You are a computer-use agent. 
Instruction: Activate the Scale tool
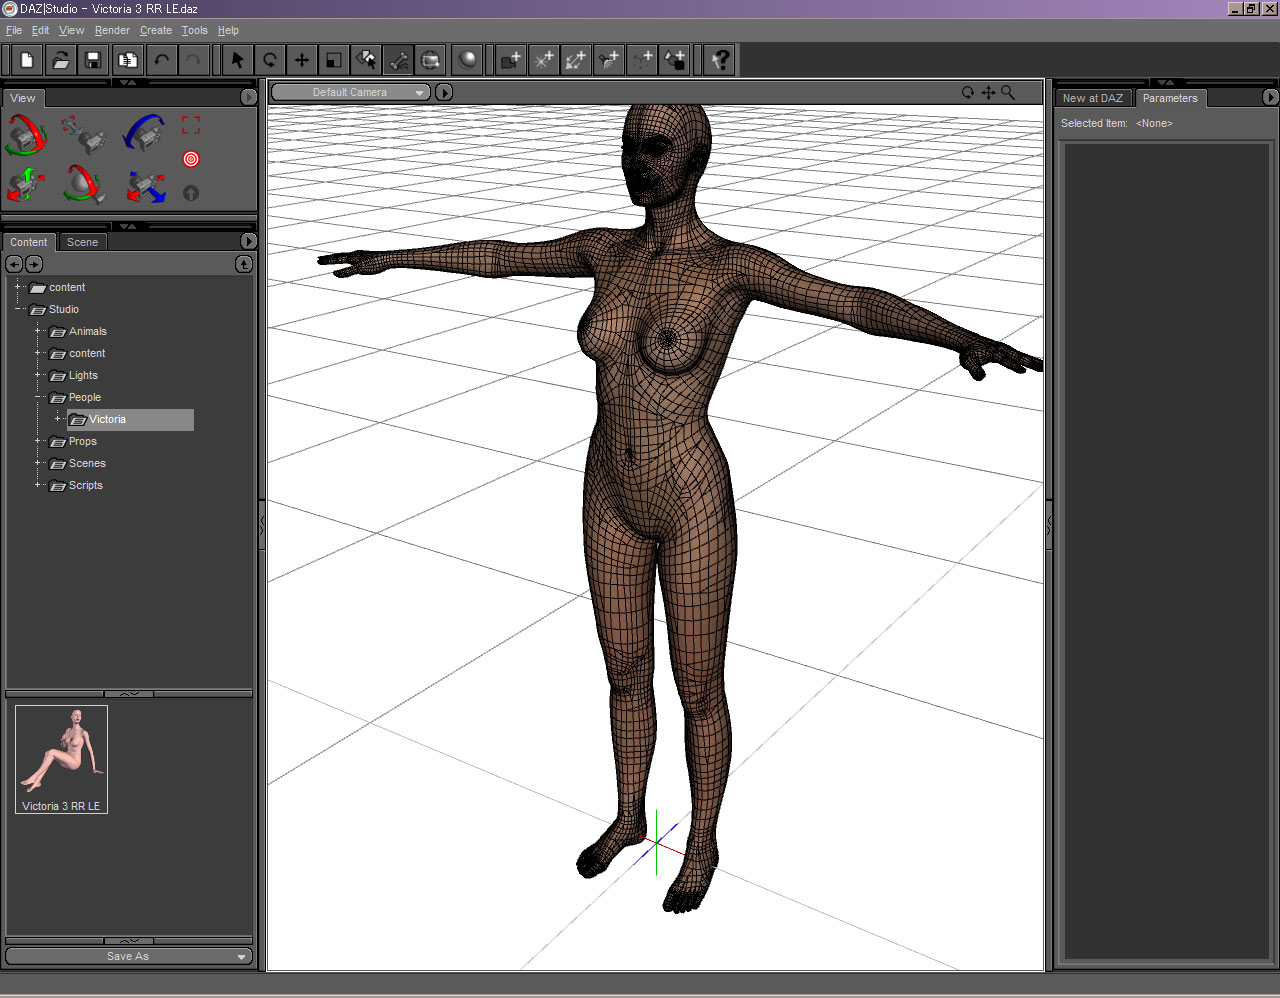click(333, 60)
